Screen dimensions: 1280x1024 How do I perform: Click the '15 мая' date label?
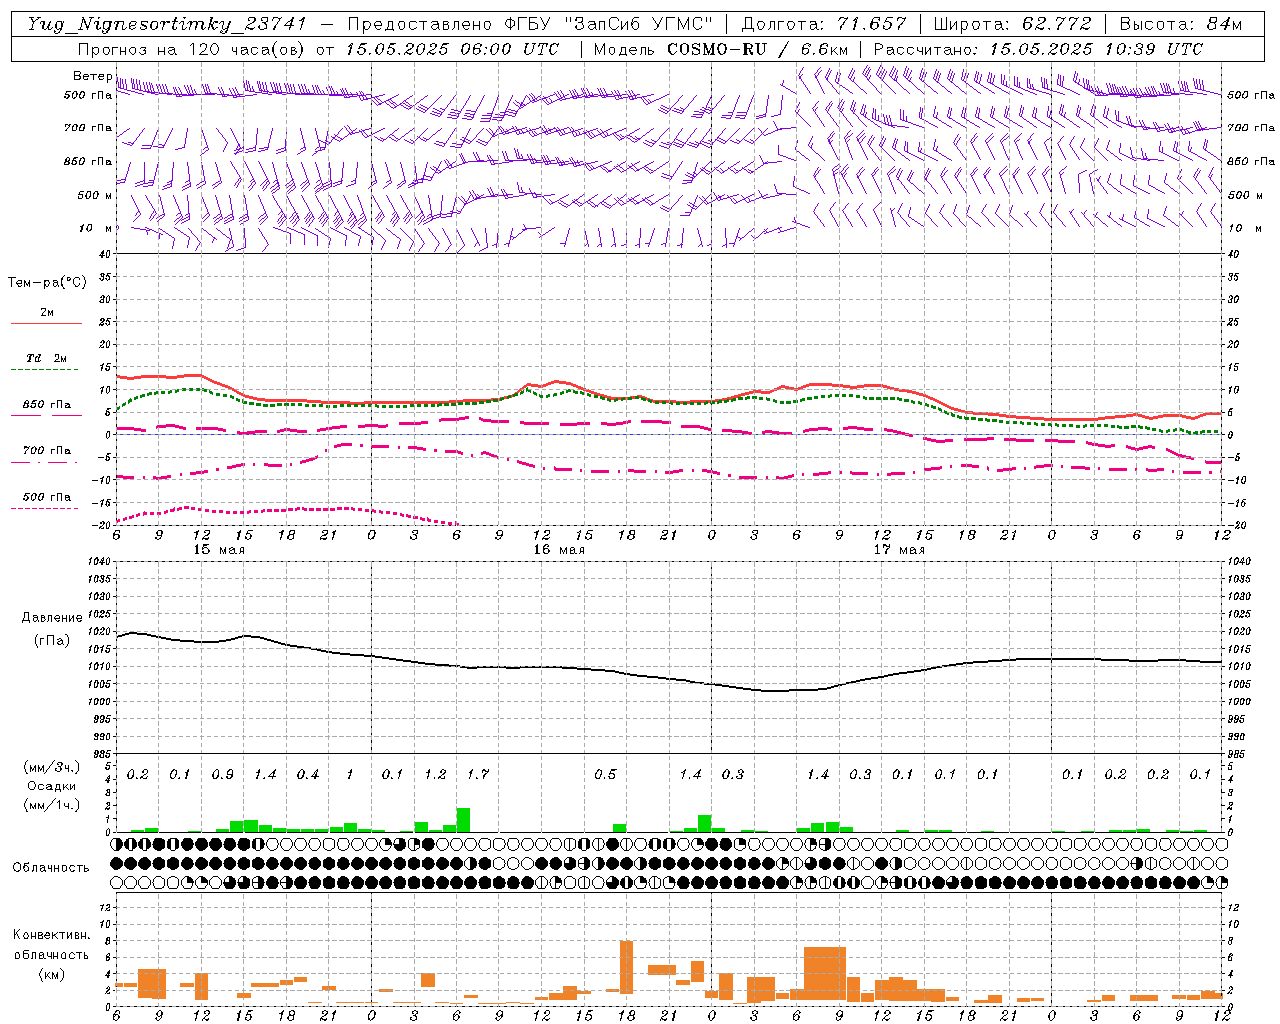(x=219, y=550)
